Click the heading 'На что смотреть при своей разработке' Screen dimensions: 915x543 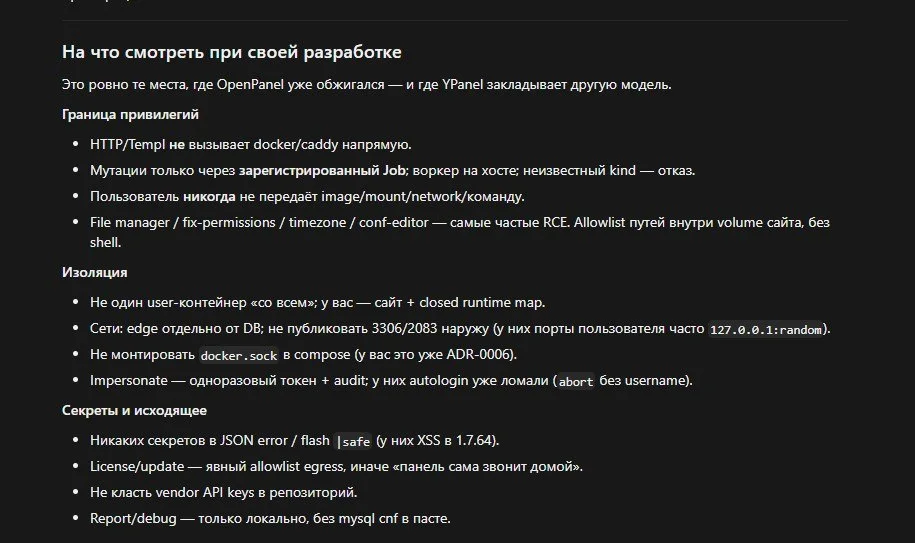(x=232, y=52)
